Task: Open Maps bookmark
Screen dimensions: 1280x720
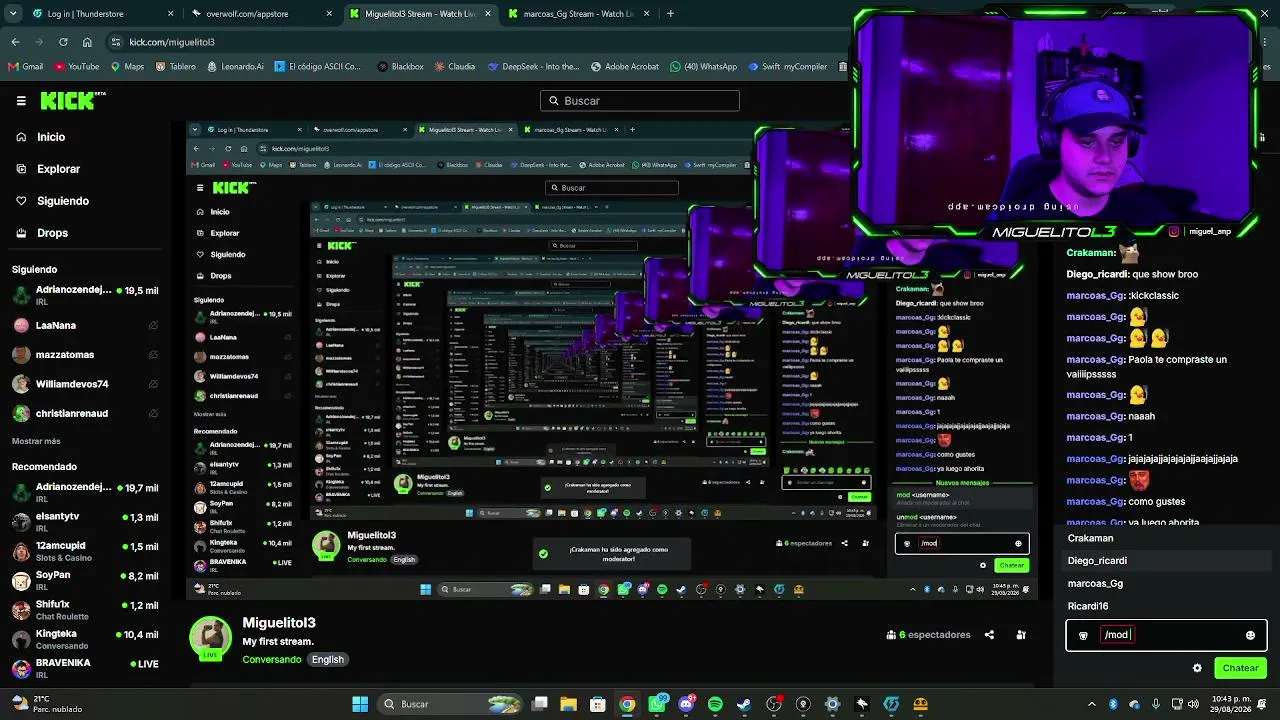Action: (127, 67)
